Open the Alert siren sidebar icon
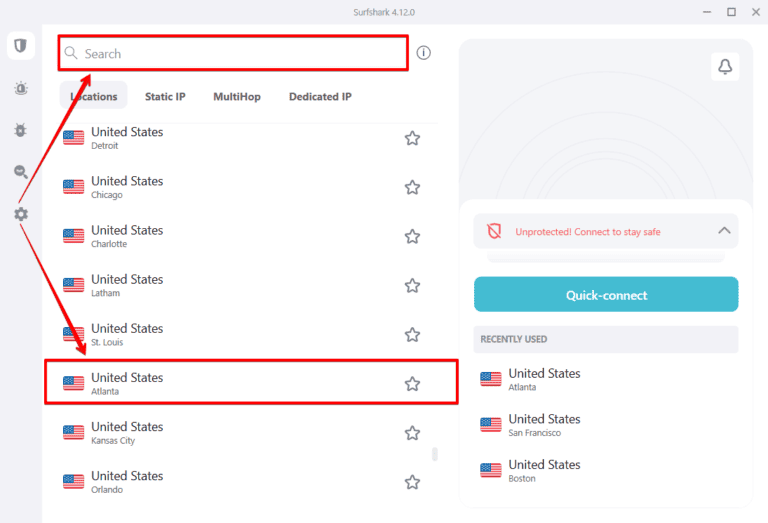768x523 pixels. [x=20, y=88]
